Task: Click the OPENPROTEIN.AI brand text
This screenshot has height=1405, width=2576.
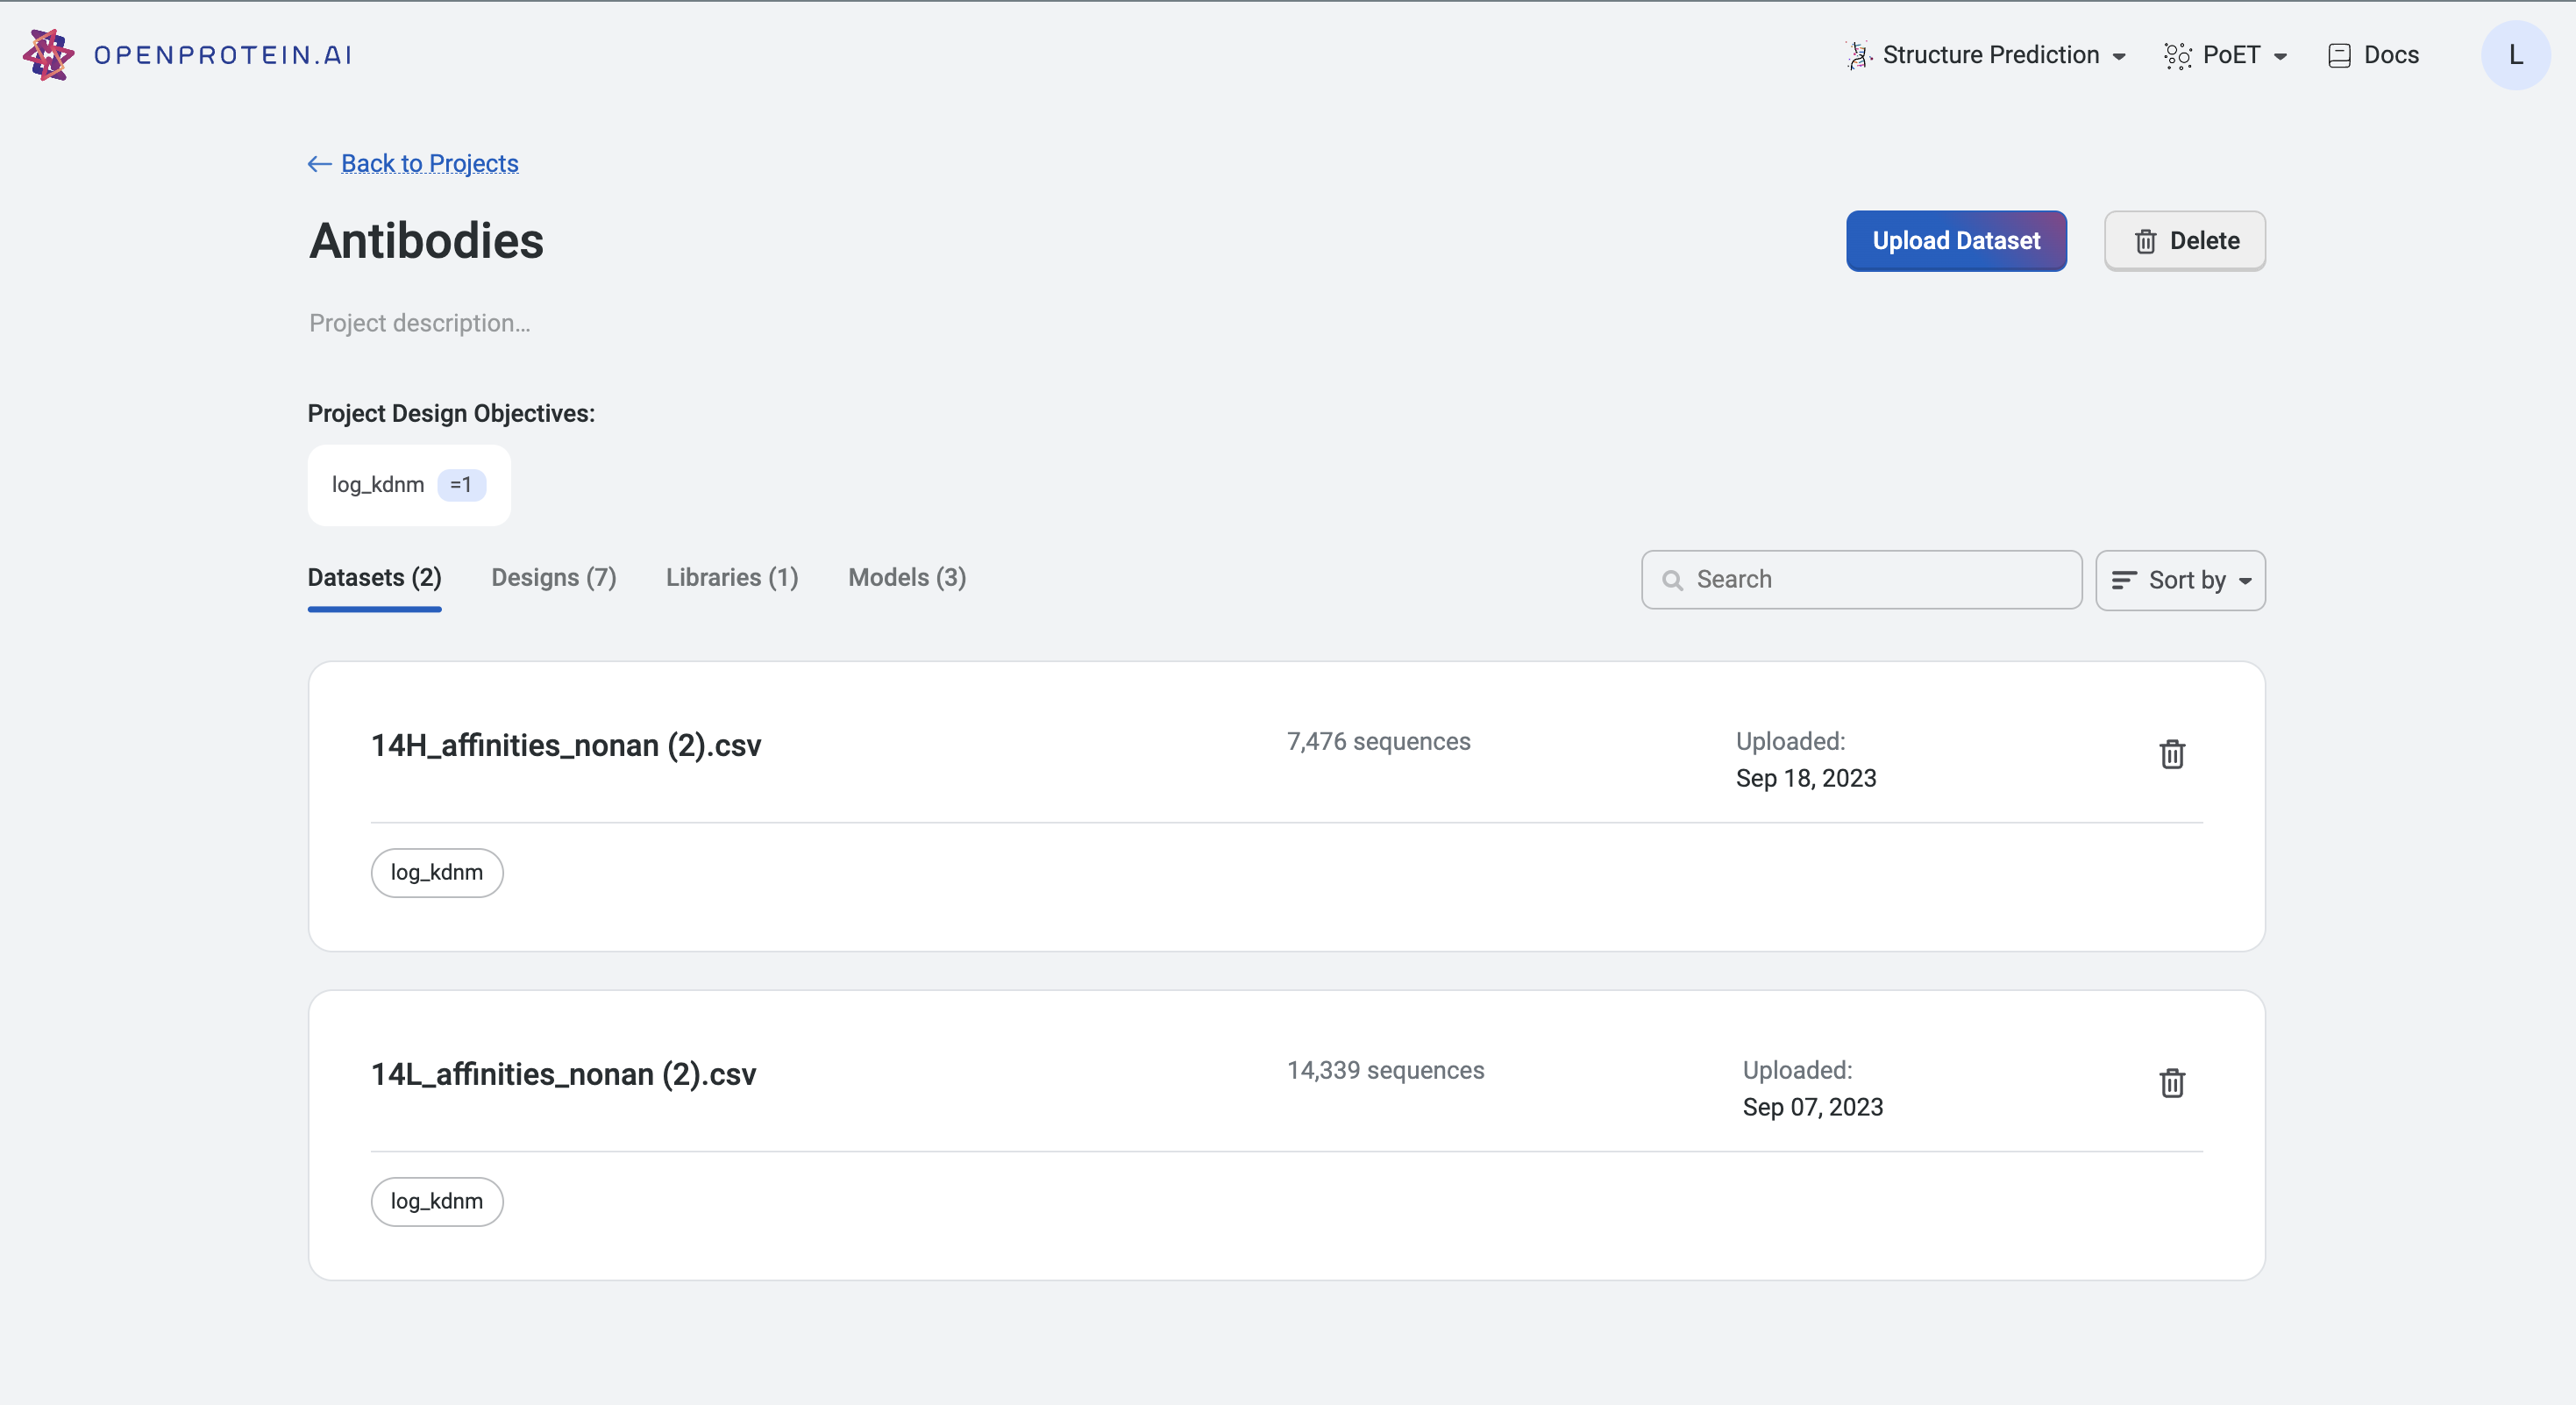Action: tap(222, 55)
